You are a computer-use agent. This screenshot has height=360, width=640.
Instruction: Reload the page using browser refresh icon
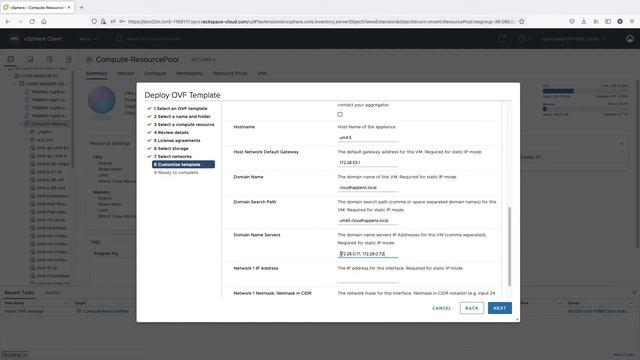tap(32, 21)
